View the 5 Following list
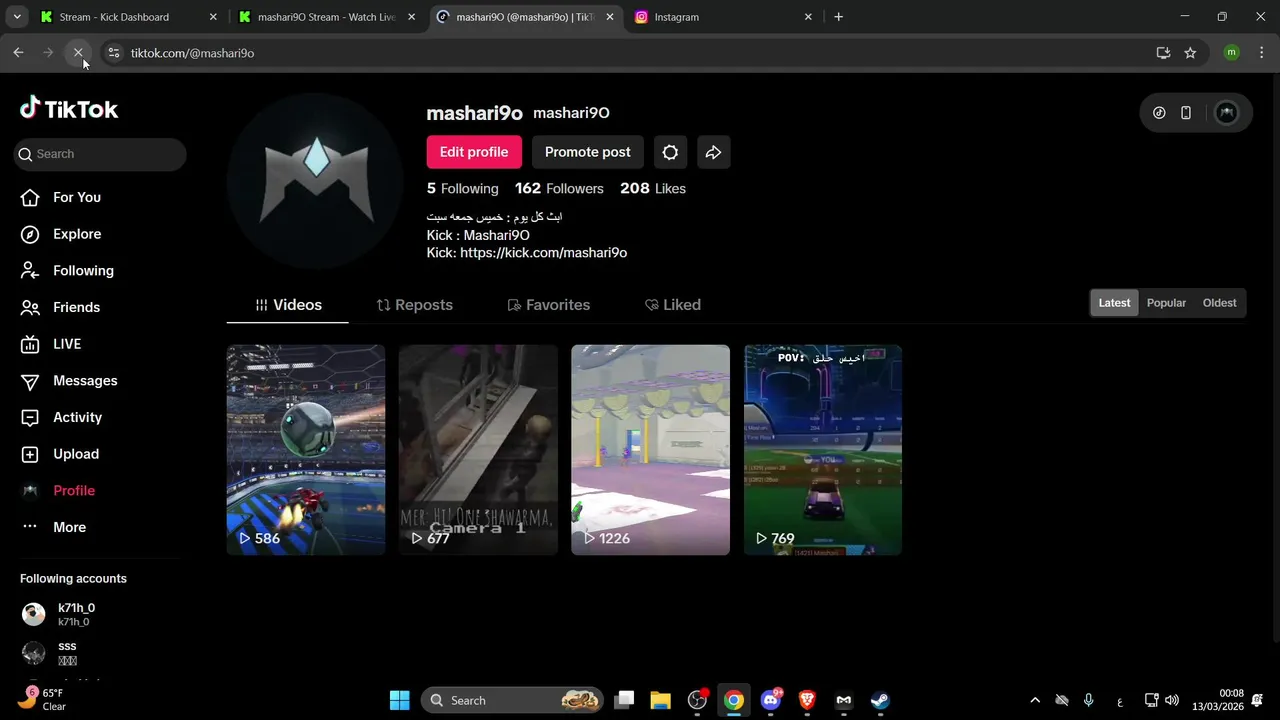The image size is (1280, 720). pos(462,188)
